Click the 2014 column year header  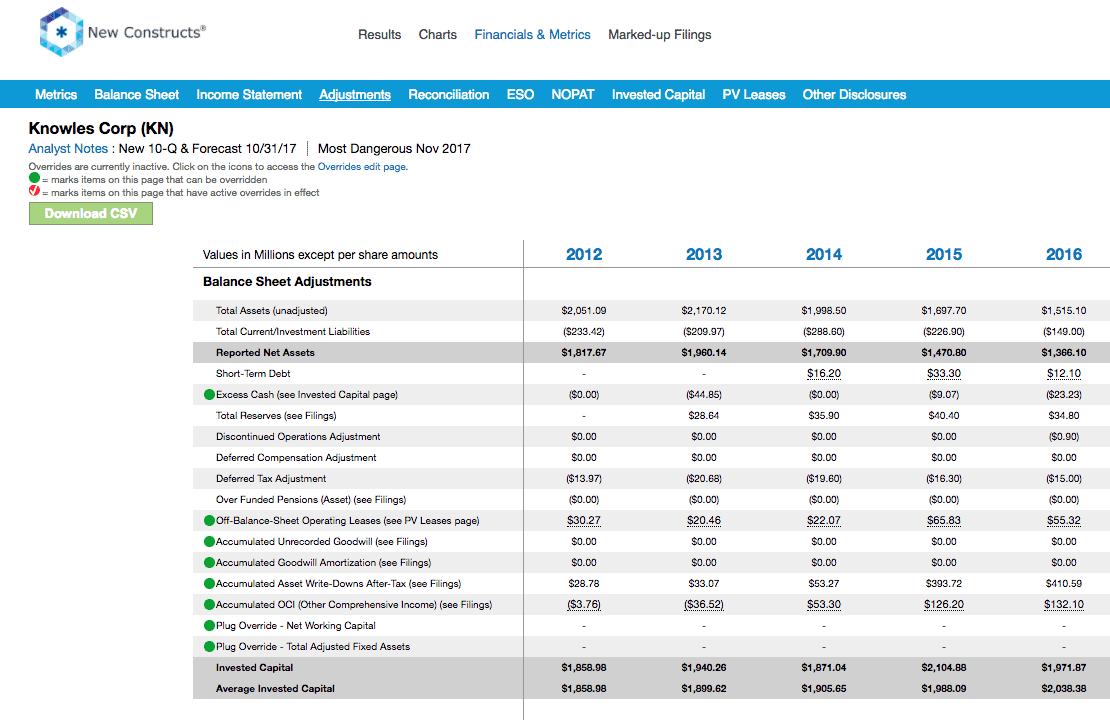[824, 255]
